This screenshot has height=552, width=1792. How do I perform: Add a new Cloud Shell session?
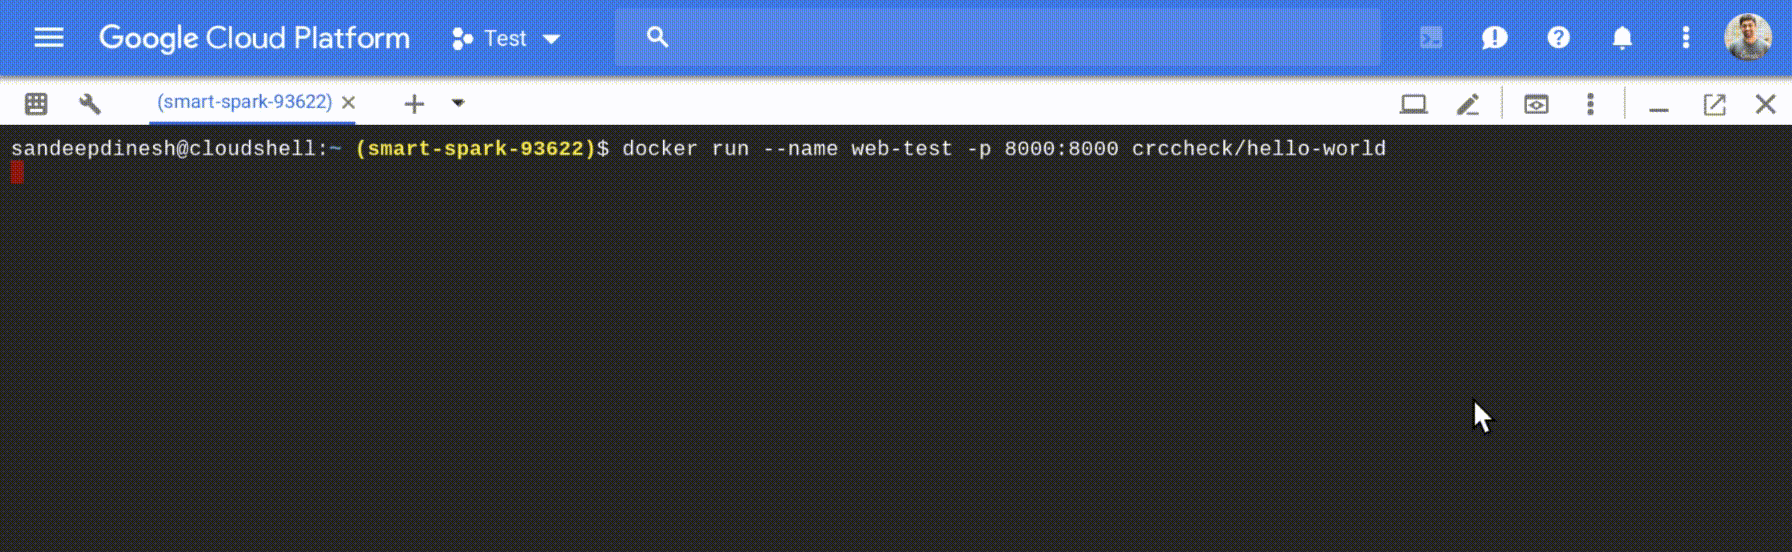(414, 103)
